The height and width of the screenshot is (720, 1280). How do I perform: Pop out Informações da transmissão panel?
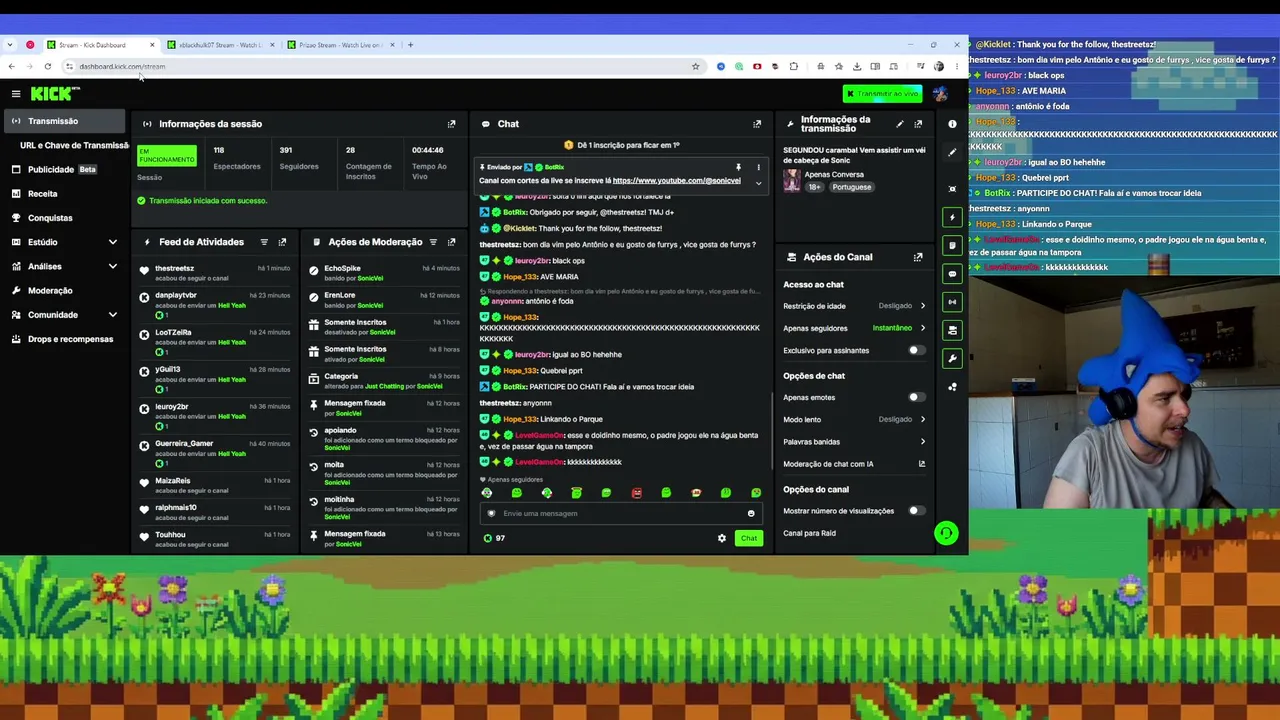(918, 124)
